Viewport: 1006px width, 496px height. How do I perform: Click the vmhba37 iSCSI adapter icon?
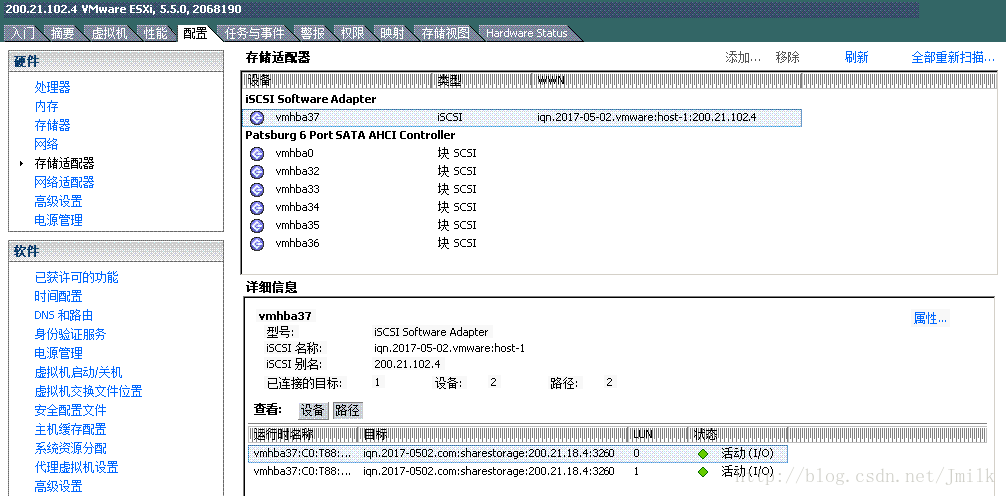257,117
